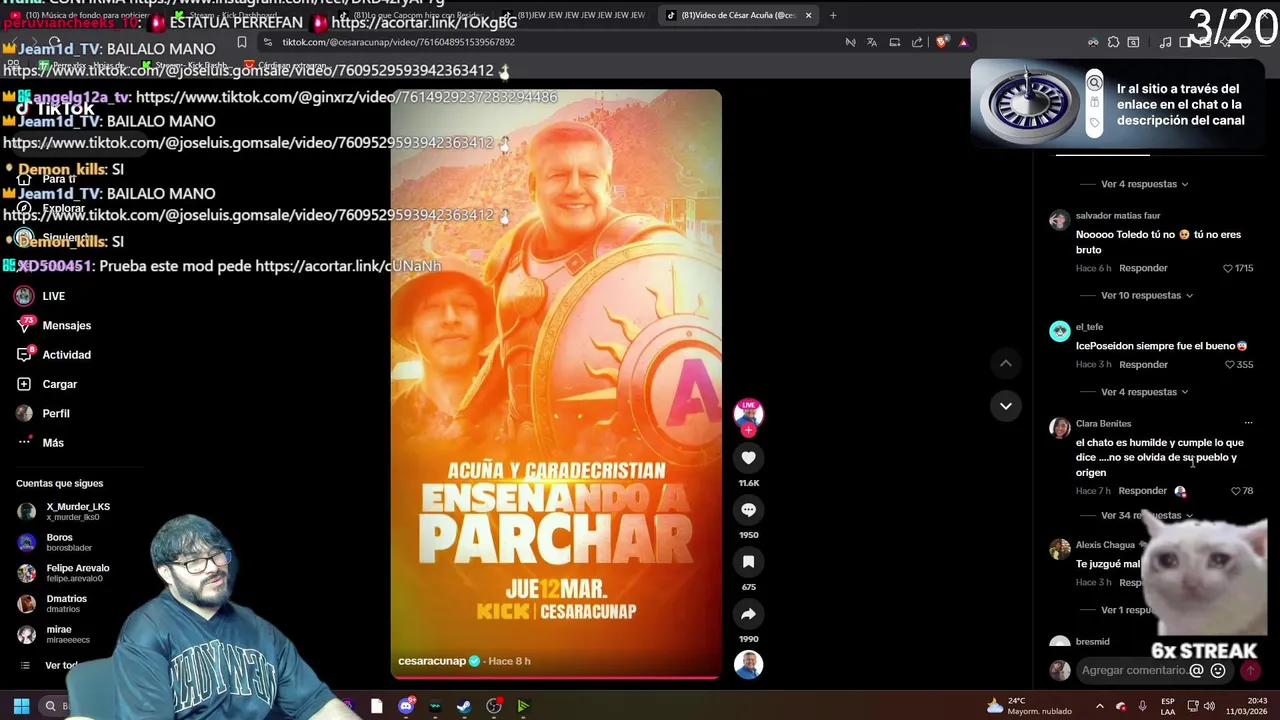Post comment with red arrow button

(x=1250, y=671)
